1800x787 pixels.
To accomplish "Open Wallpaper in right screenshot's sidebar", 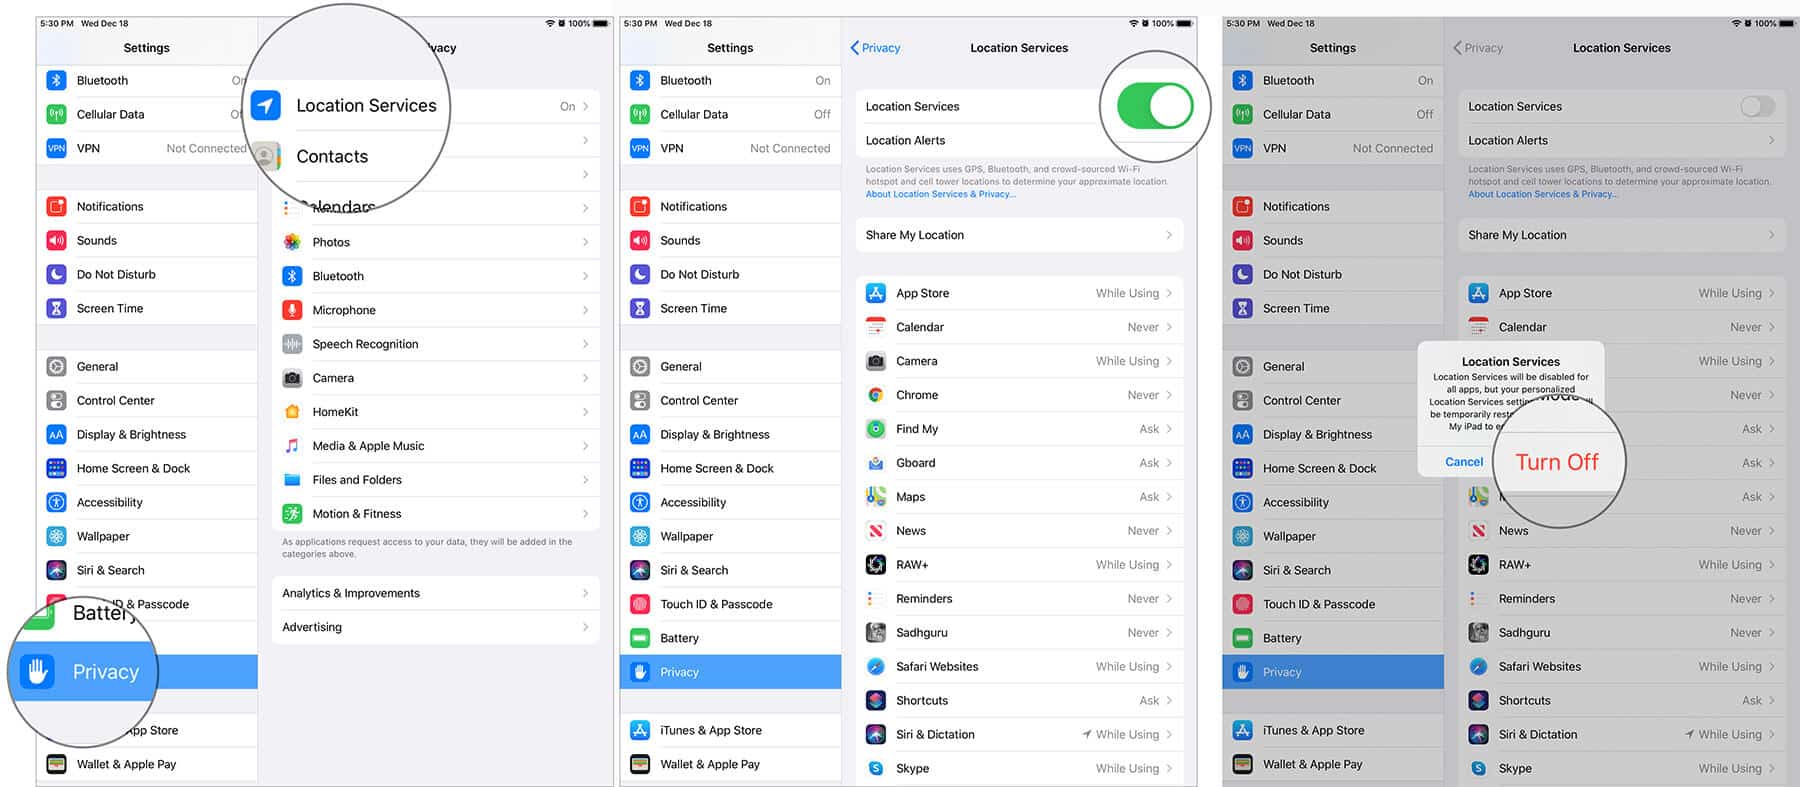I will [1333, 537].
